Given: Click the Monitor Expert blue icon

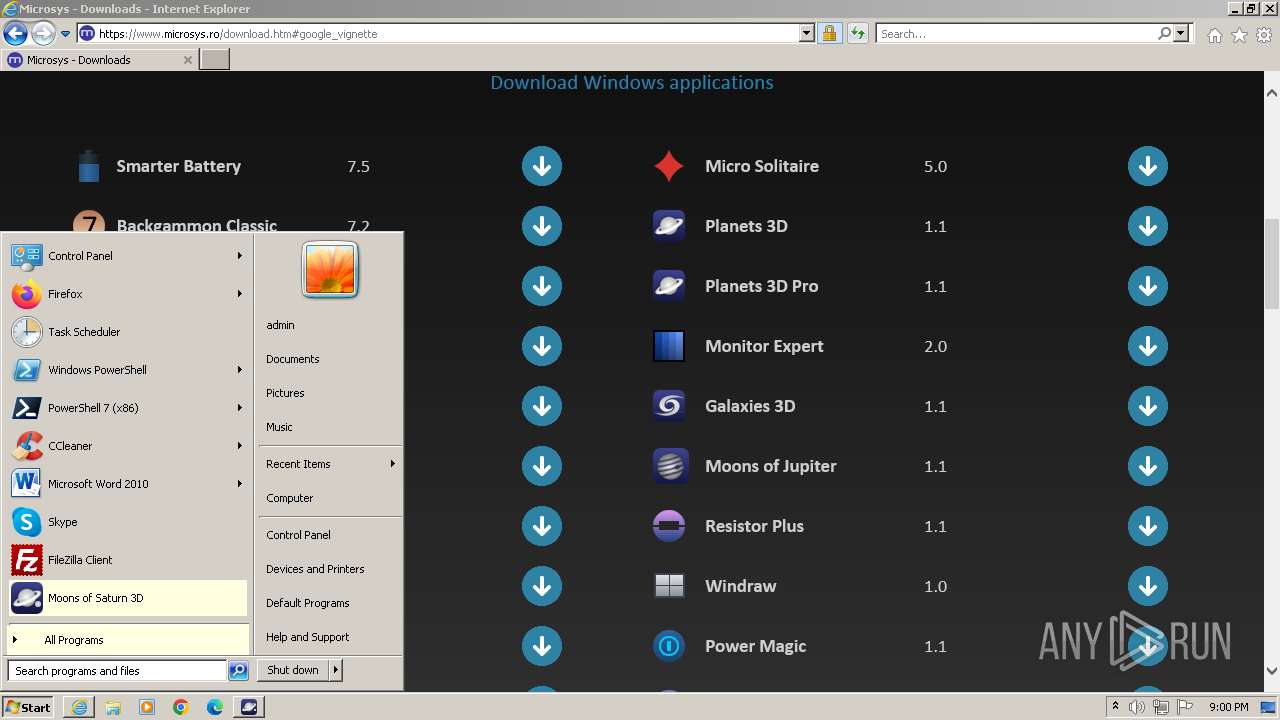Looking at the screenshot, I should point(669,346).
